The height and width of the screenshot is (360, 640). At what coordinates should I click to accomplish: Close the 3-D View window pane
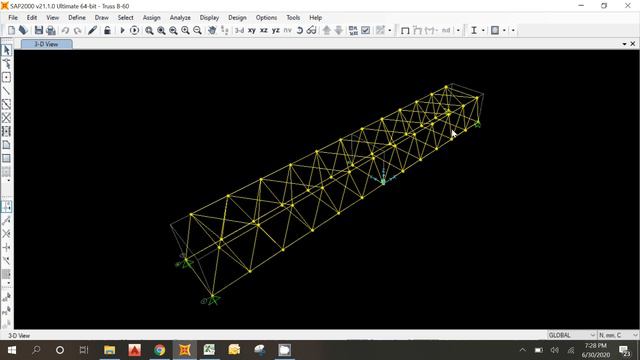633,44
